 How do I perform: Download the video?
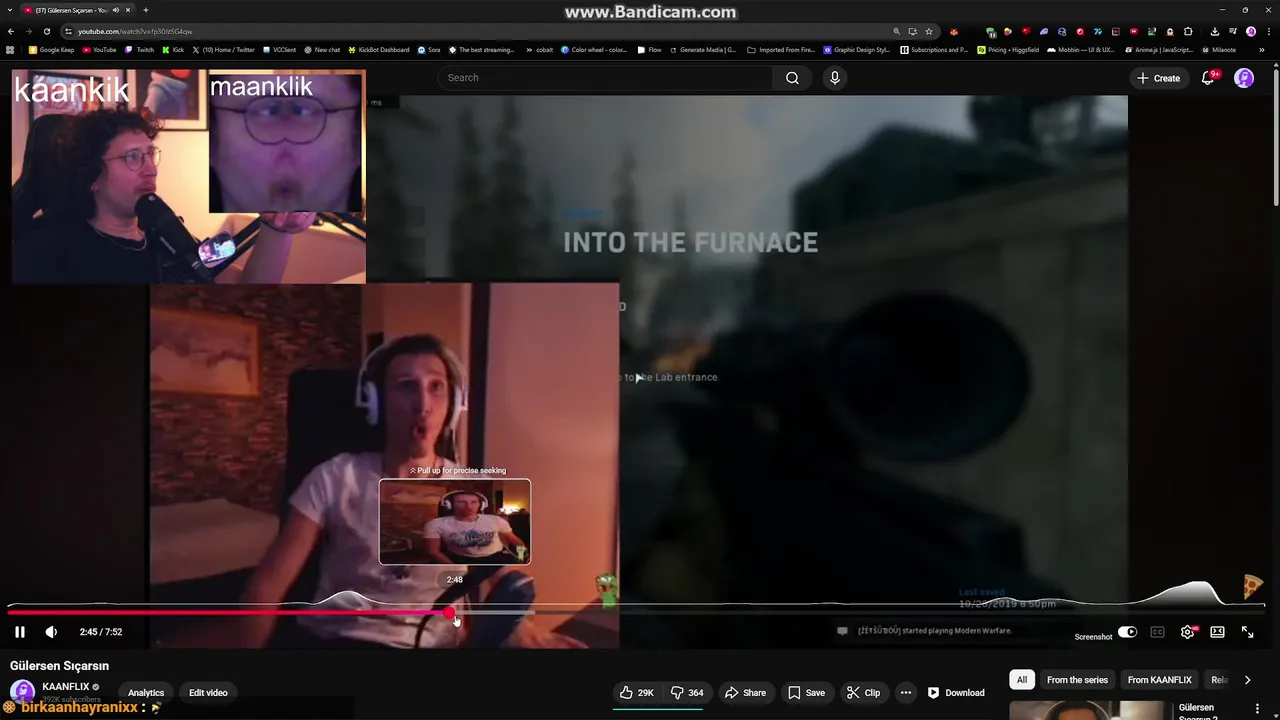click(956, 692)
